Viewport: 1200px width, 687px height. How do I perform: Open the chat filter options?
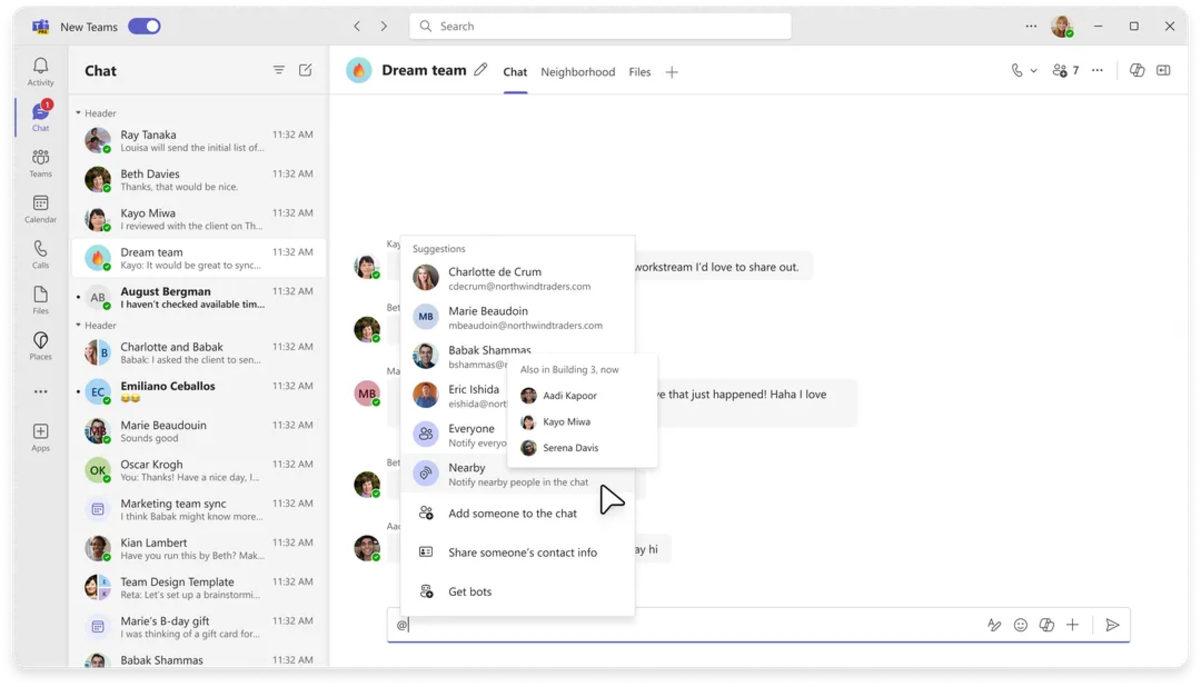coord(278,70)
